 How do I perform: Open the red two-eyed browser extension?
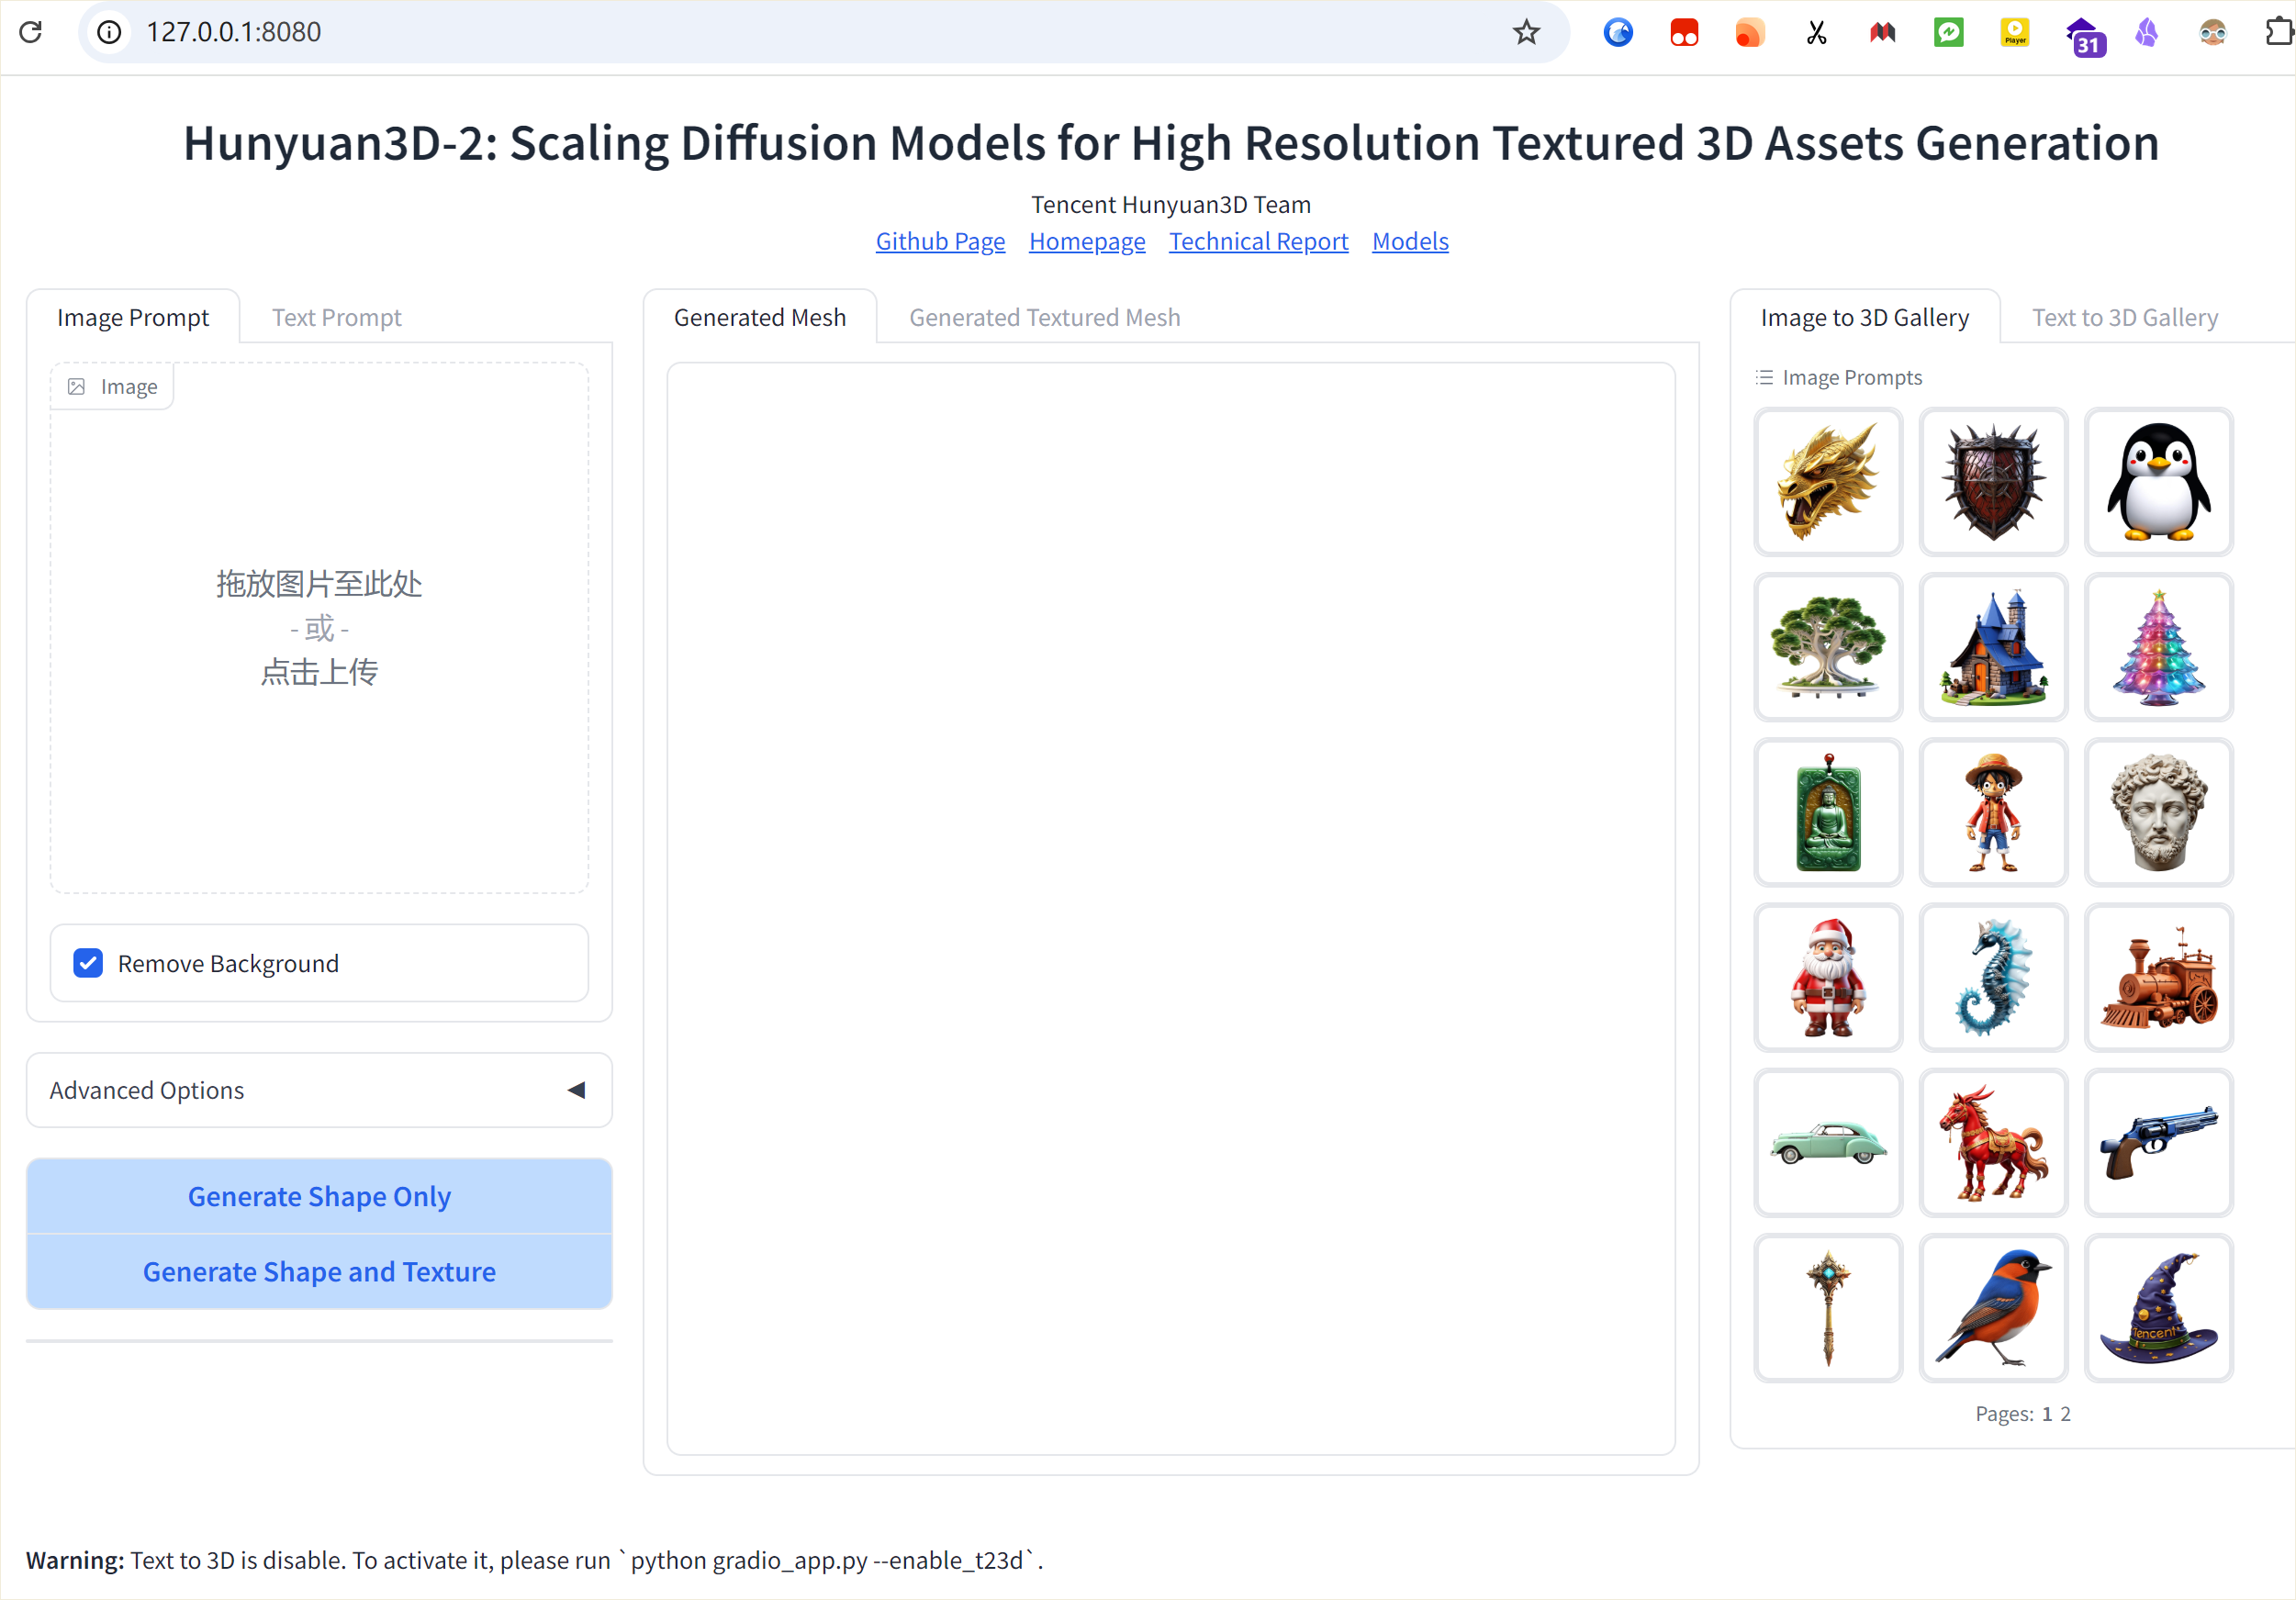click(x=1684, y=32)
